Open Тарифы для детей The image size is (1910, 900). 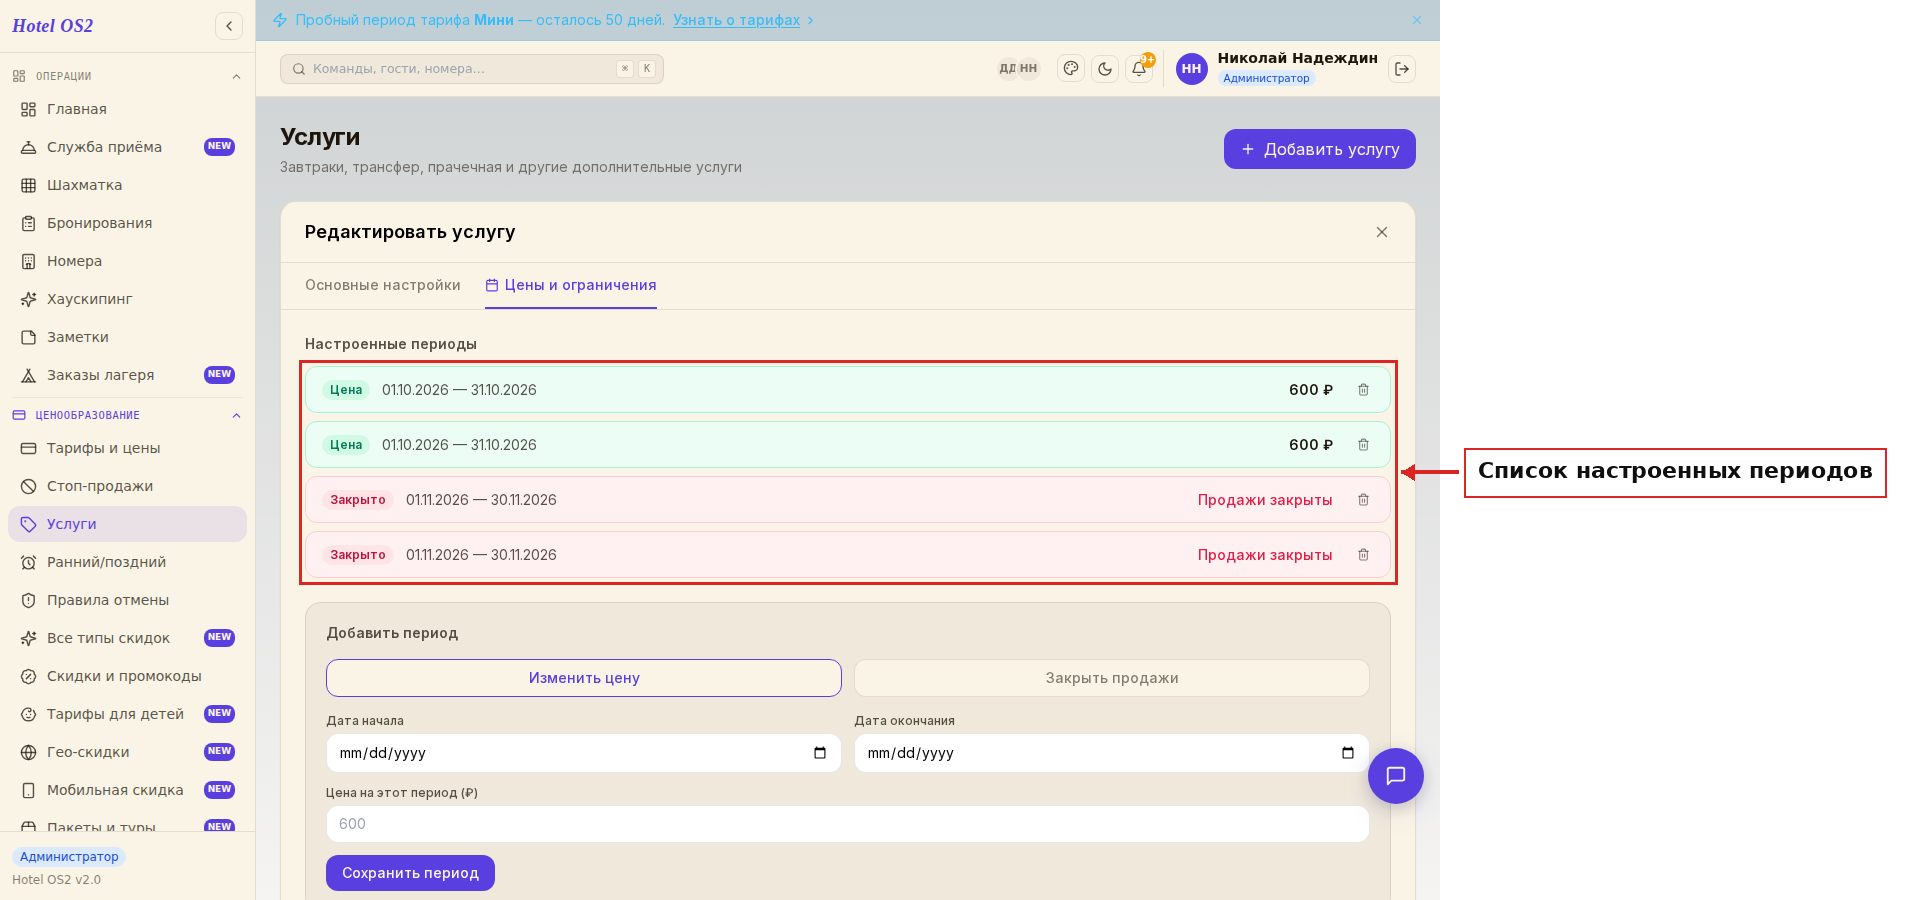pos(127,714)
